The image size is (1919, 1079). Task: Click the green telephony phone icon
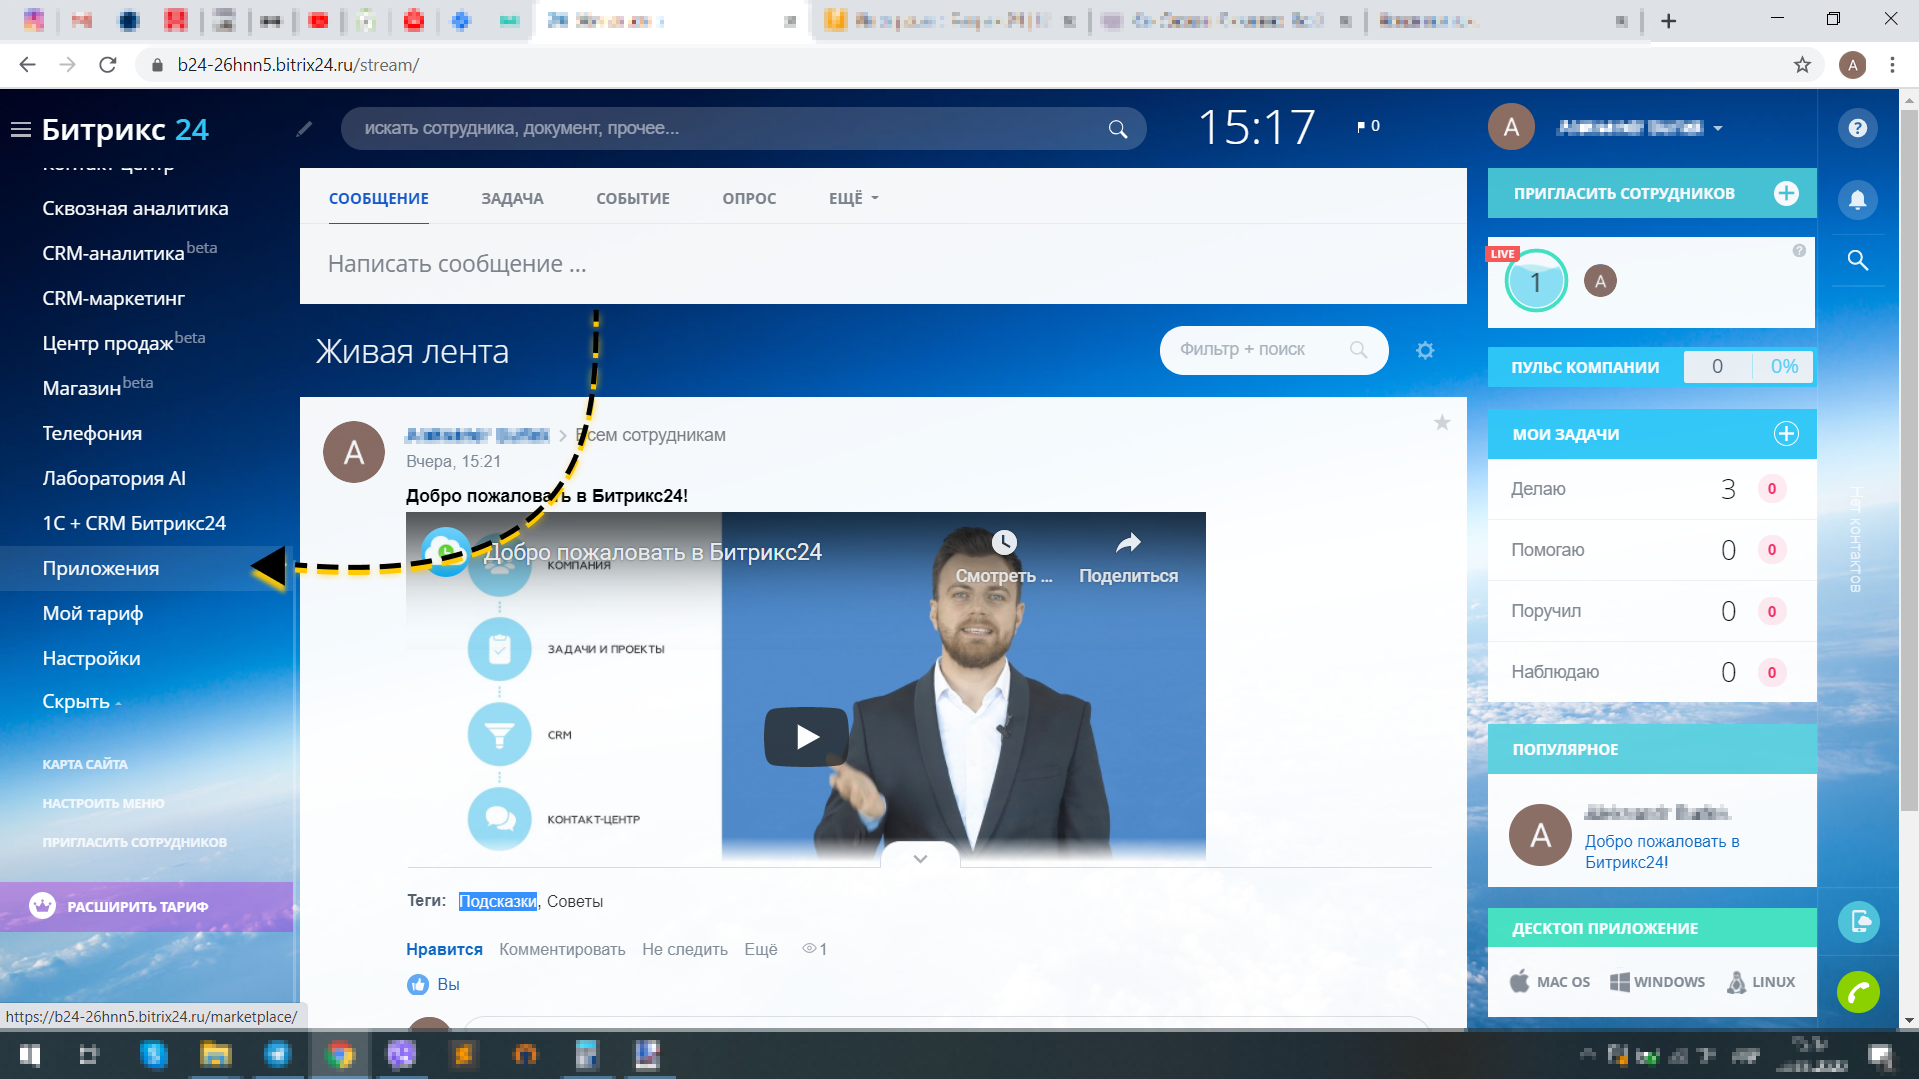(x=1858, y=993)
